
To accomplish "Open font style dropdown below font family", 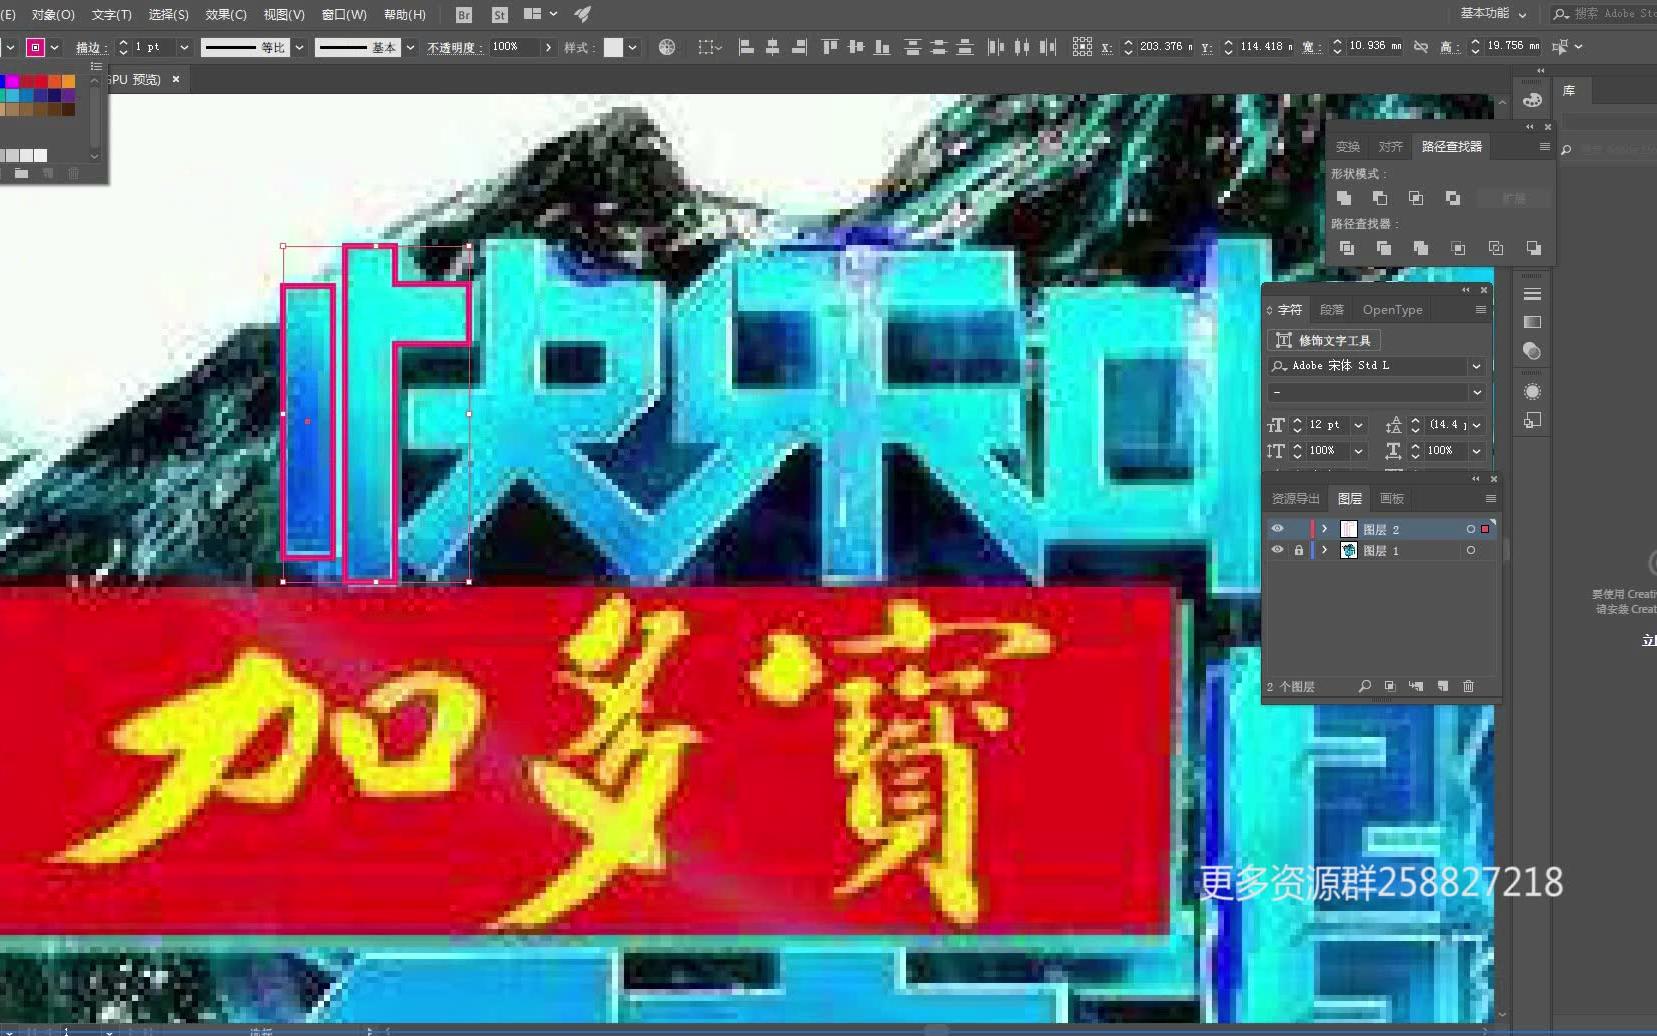I will (1476, 392).
